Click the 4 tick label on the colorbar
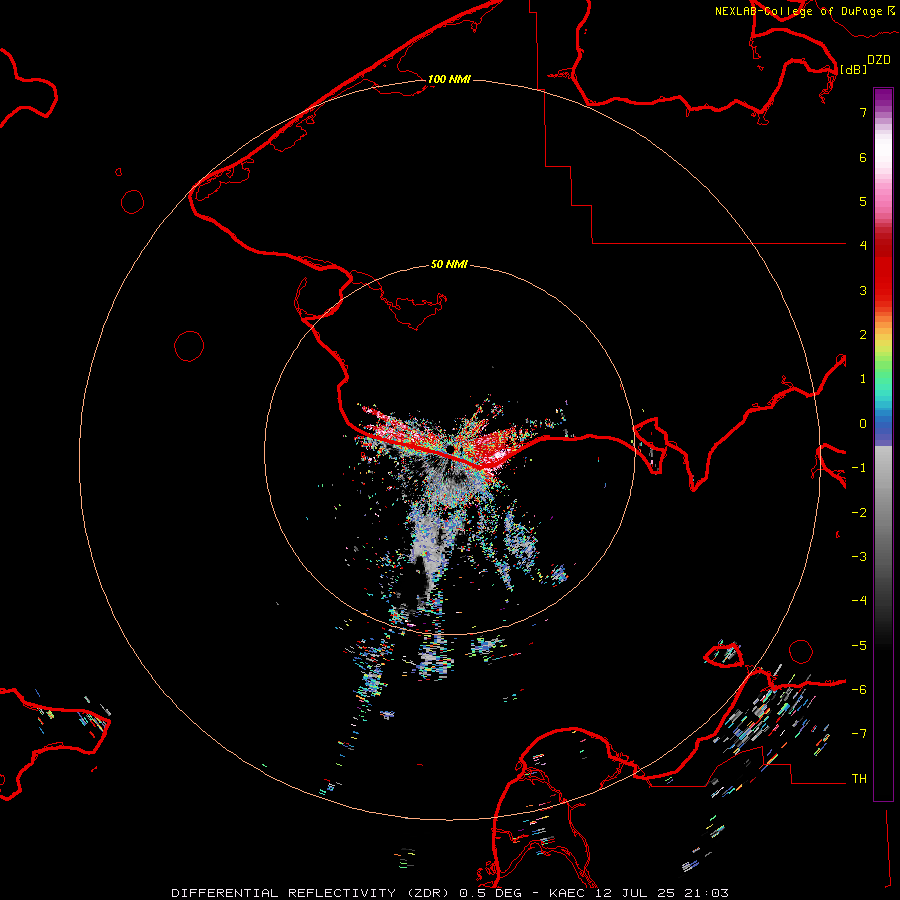The height and width of the screenshot is (900, 900). coord(863,245)
